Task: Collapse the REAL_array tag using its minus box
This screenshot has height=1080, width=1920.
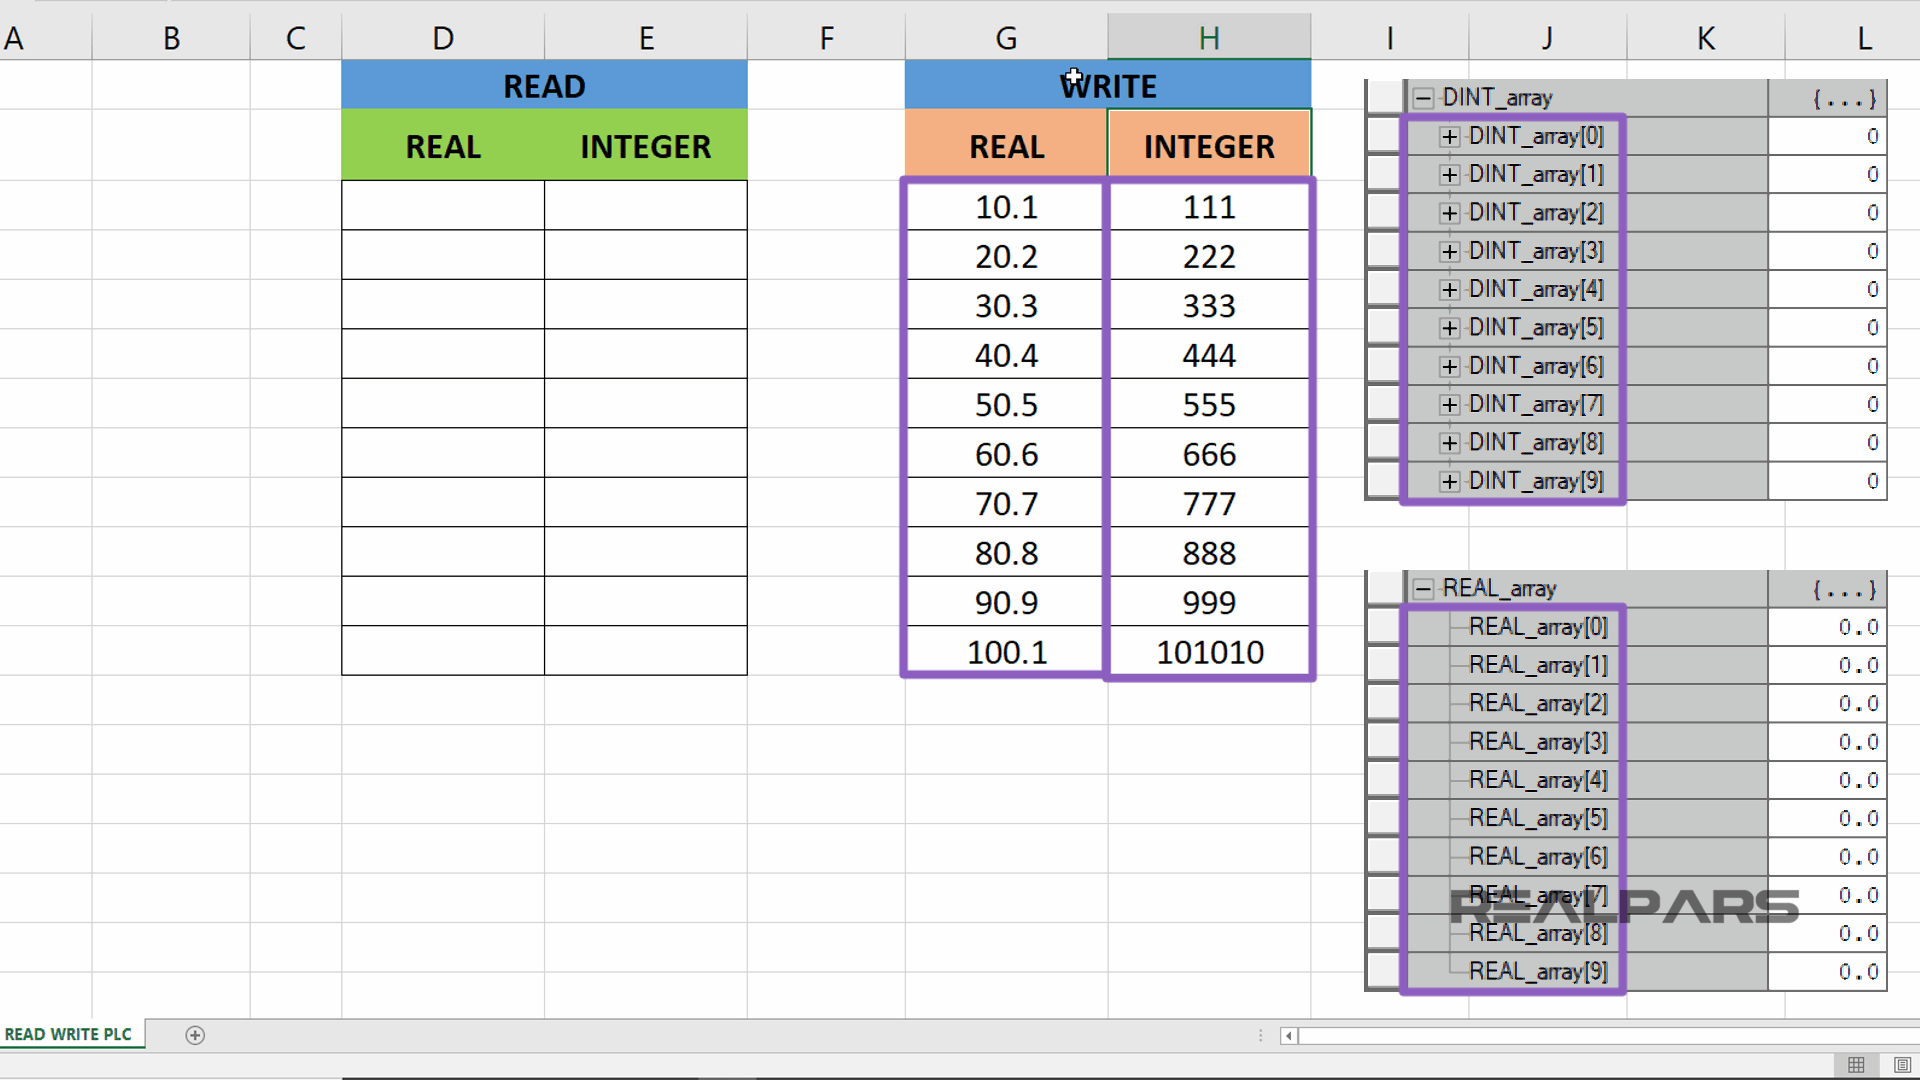Action: point(1424,589)
